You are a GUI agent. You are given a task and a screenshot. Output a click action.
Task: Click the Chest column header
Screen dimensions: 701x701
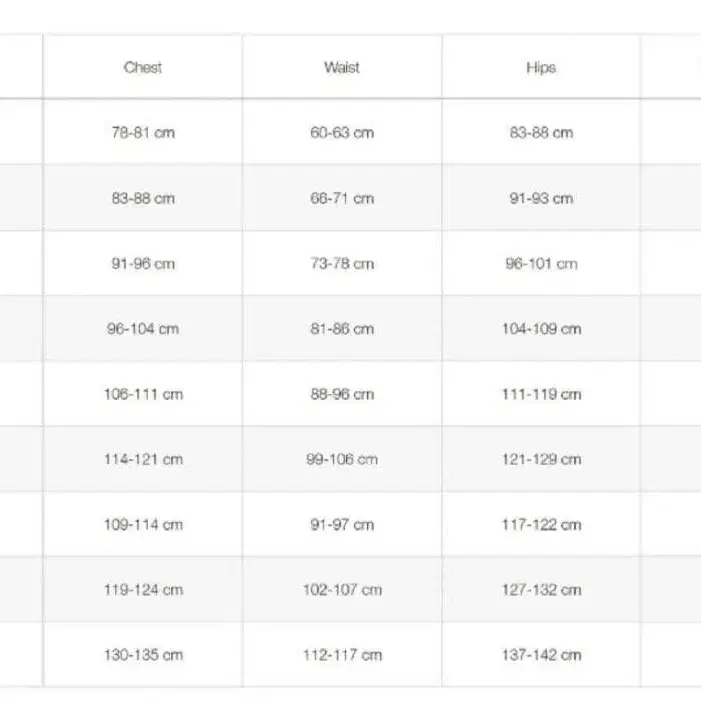(143, 68)
